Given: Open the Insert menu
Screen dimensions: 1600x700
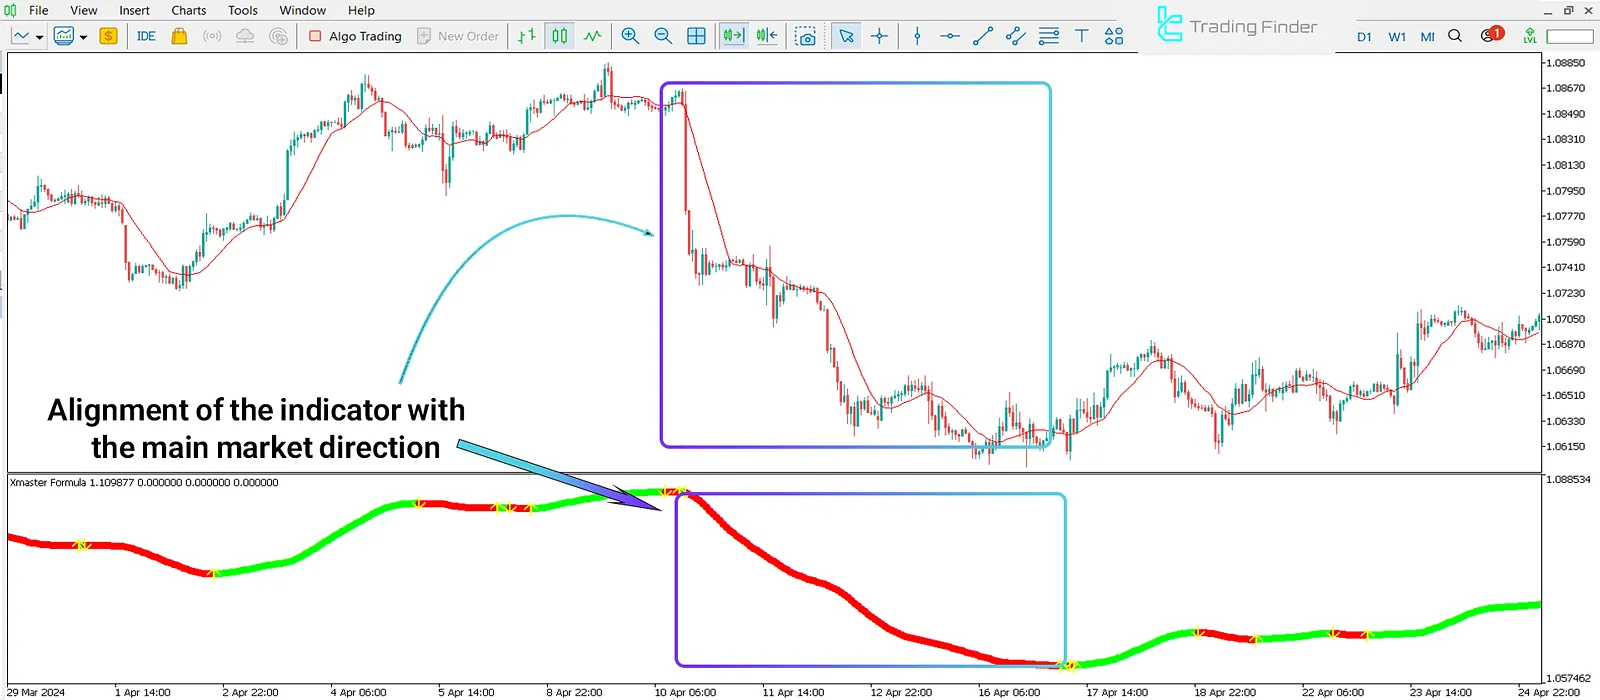Looking at the screenshot, I should (x=134, y=10).
